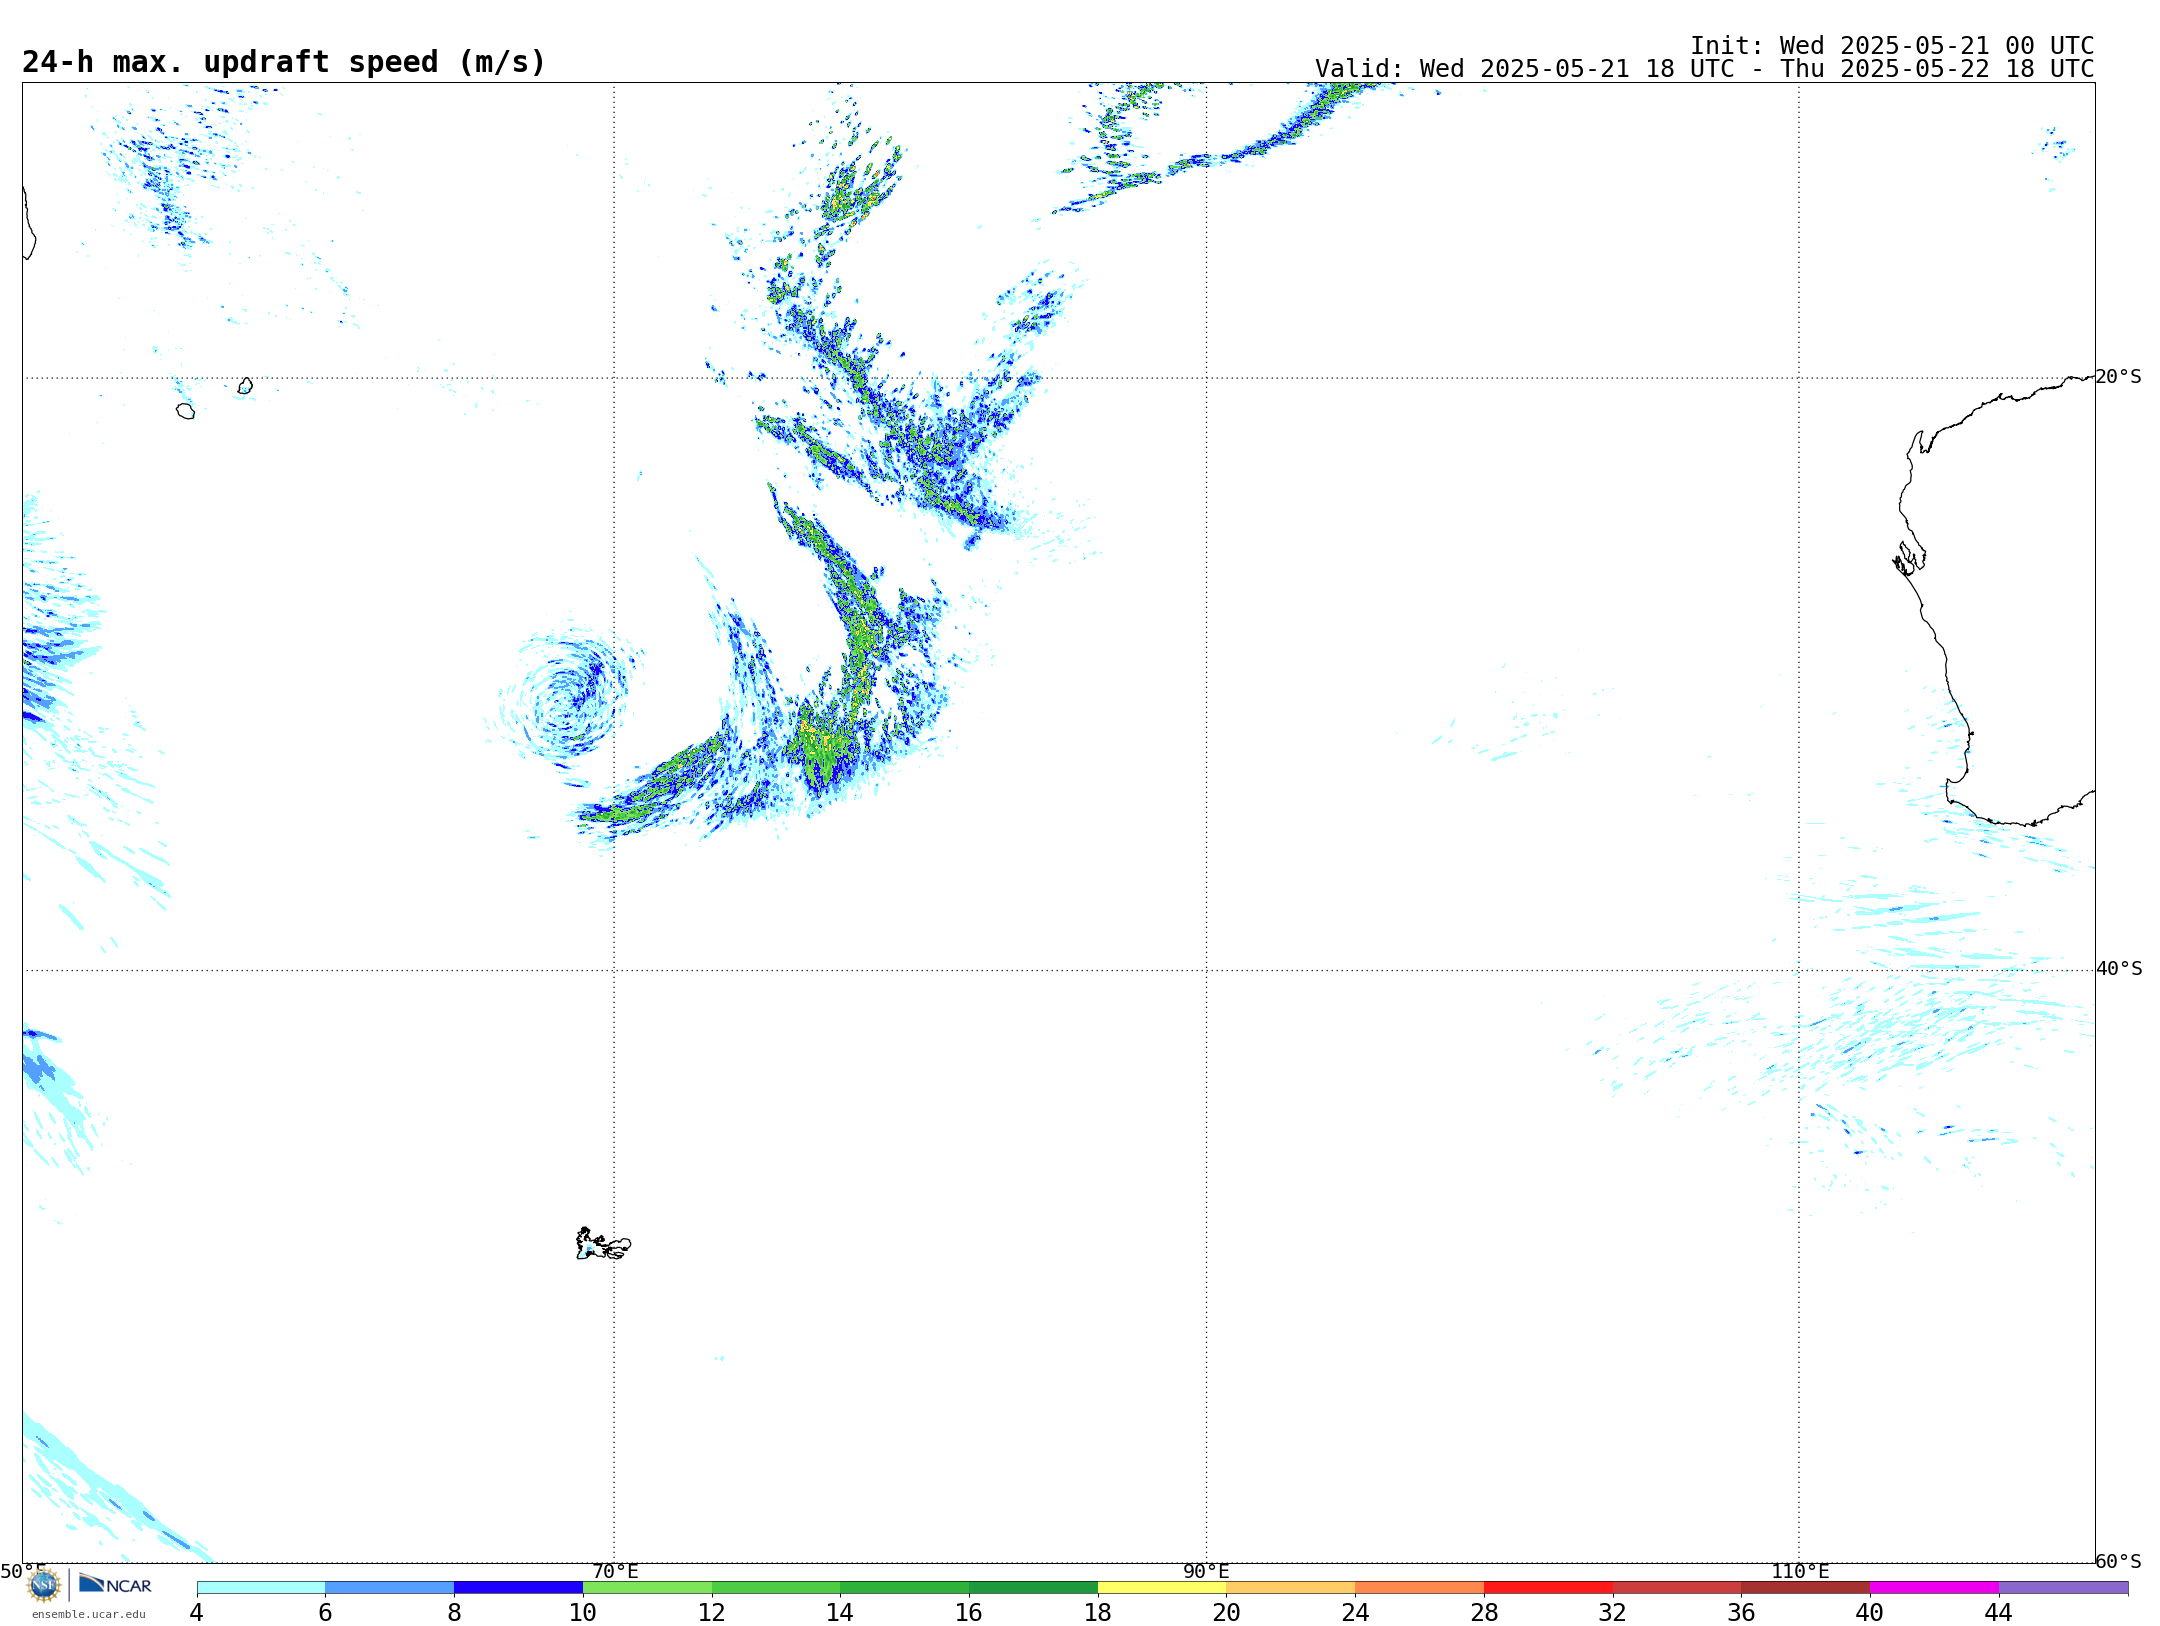Click the bright red 28–32 m/s swatch
The image size is (2160, 1626).
click(x=1548, y=1587)
